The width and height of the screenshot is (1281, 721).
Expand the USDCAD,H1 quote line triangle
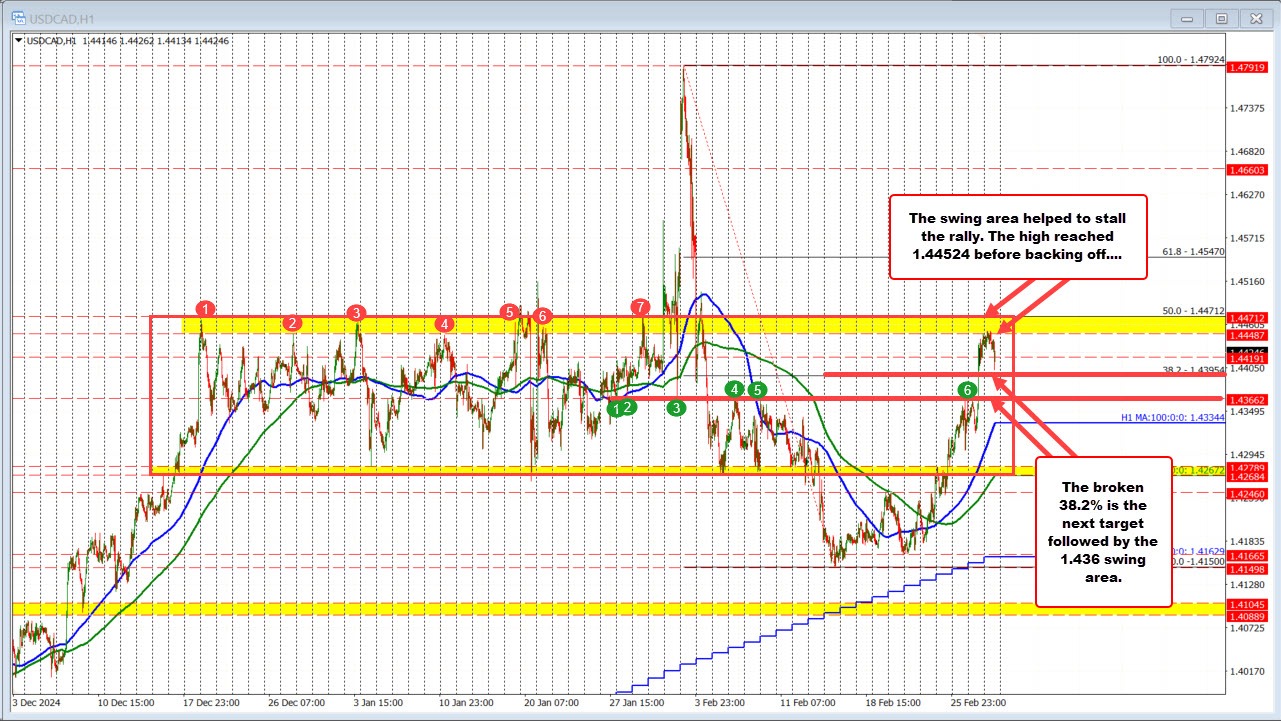(x=16, y=41)
